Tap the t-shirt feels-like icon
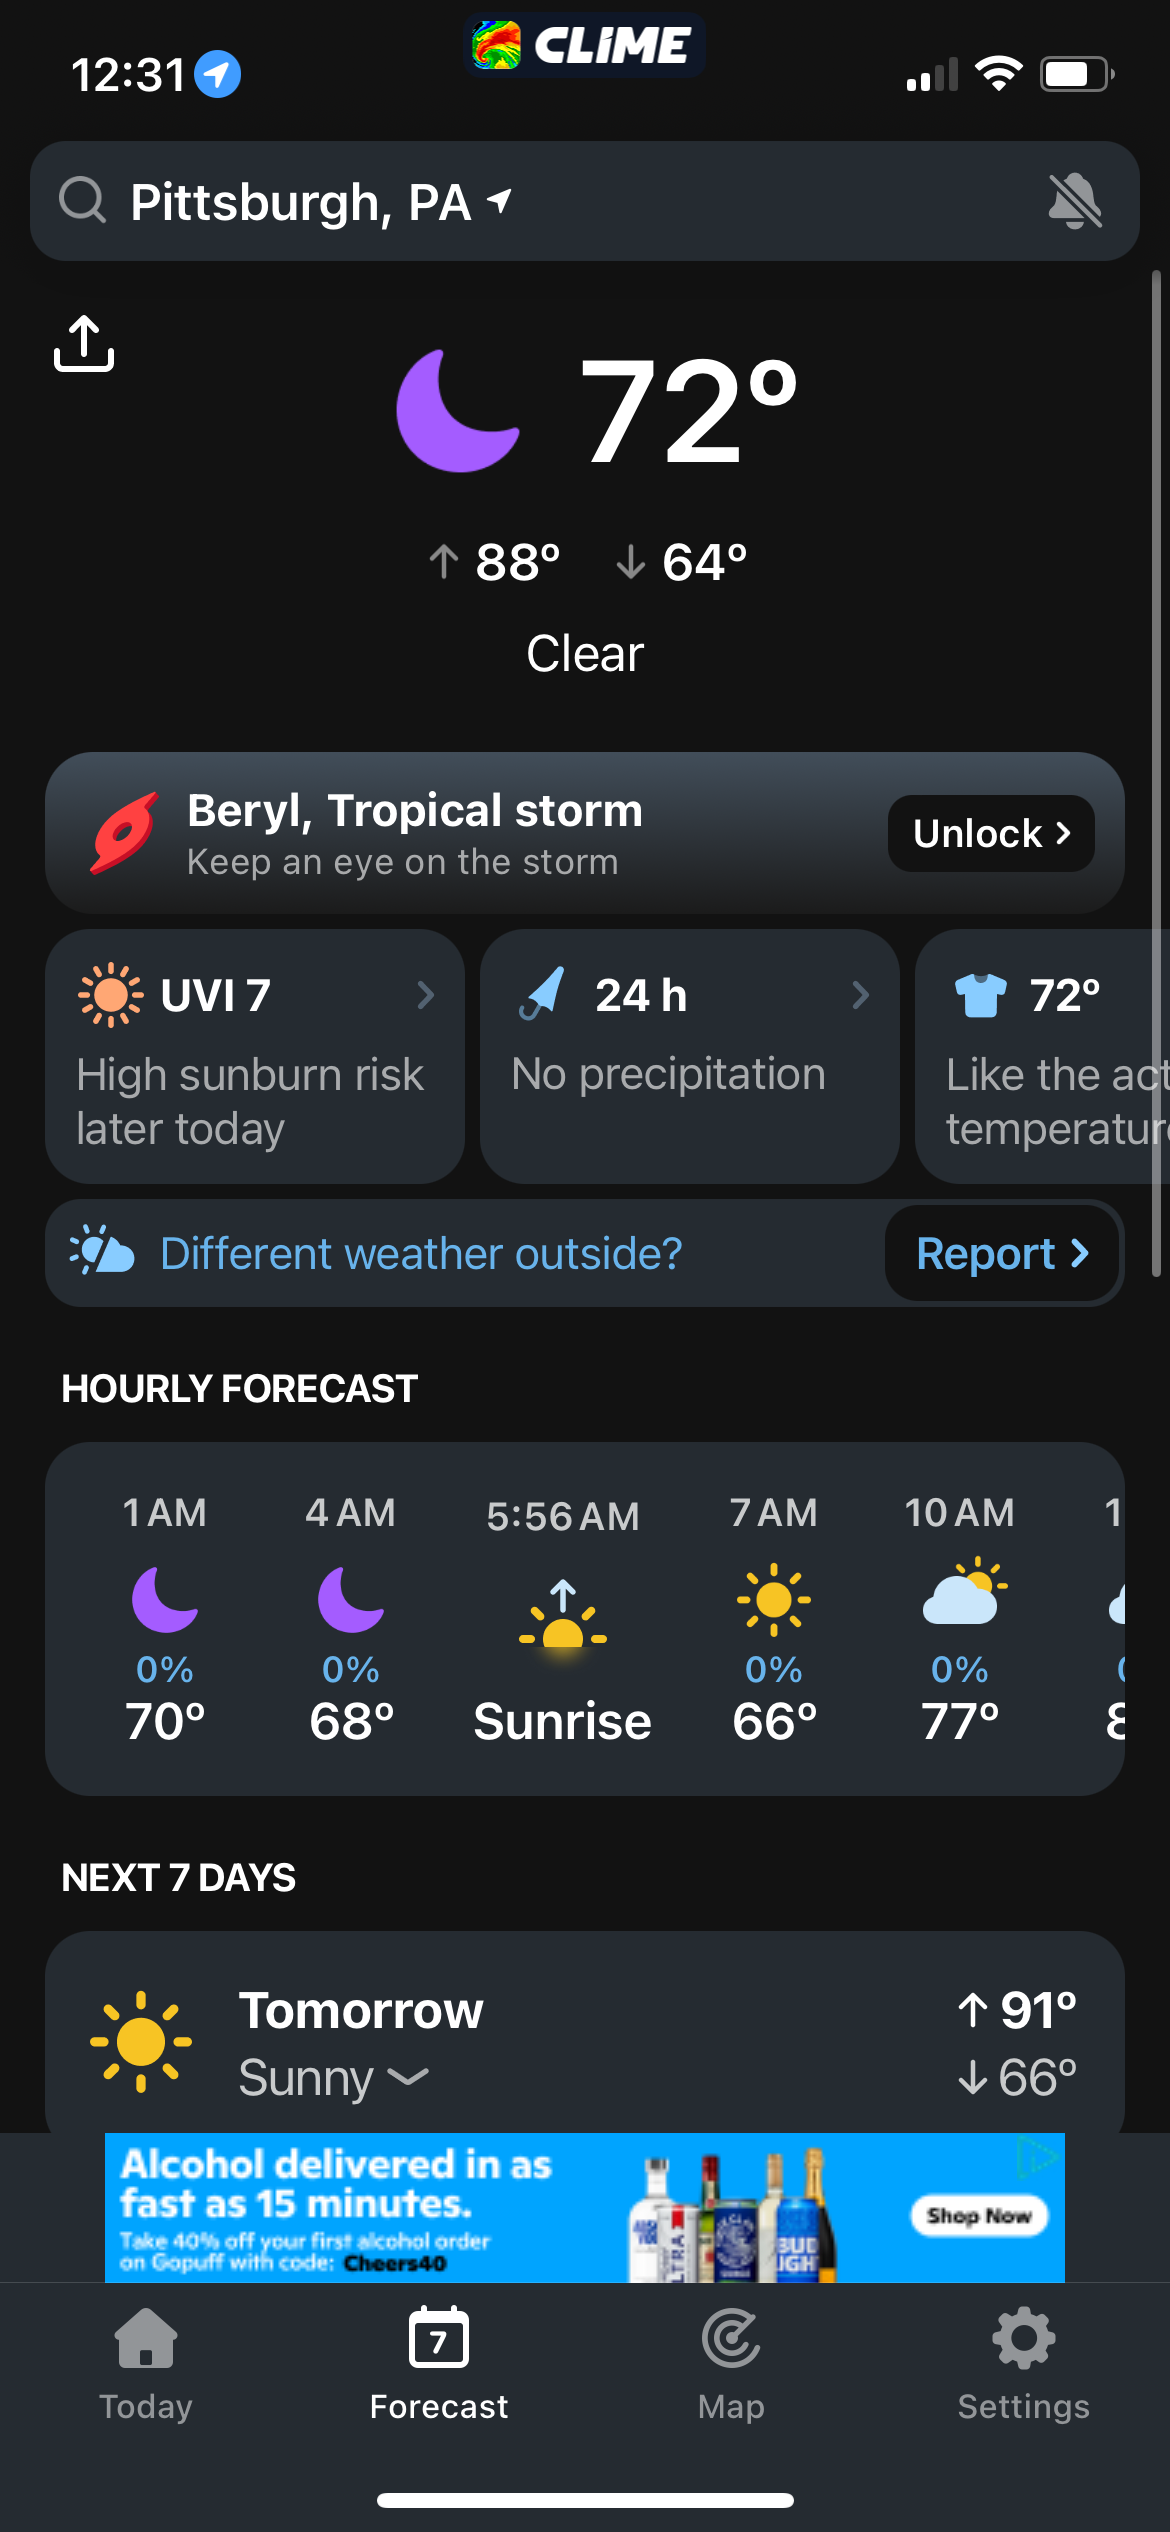The height and width of the screenshot is (2532, 1170). tap(980, 995)
